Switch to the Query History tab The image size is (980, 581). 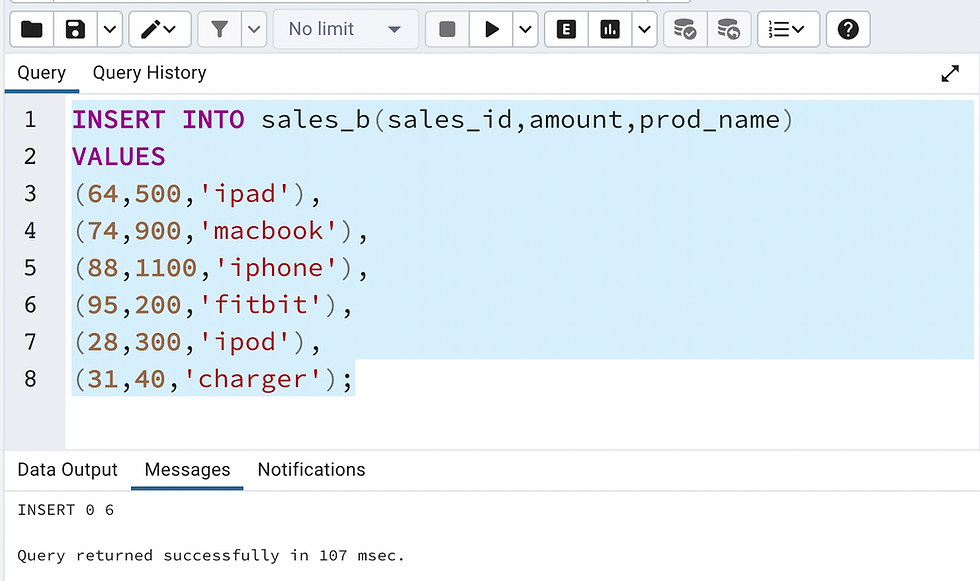(x=149, y=73)
